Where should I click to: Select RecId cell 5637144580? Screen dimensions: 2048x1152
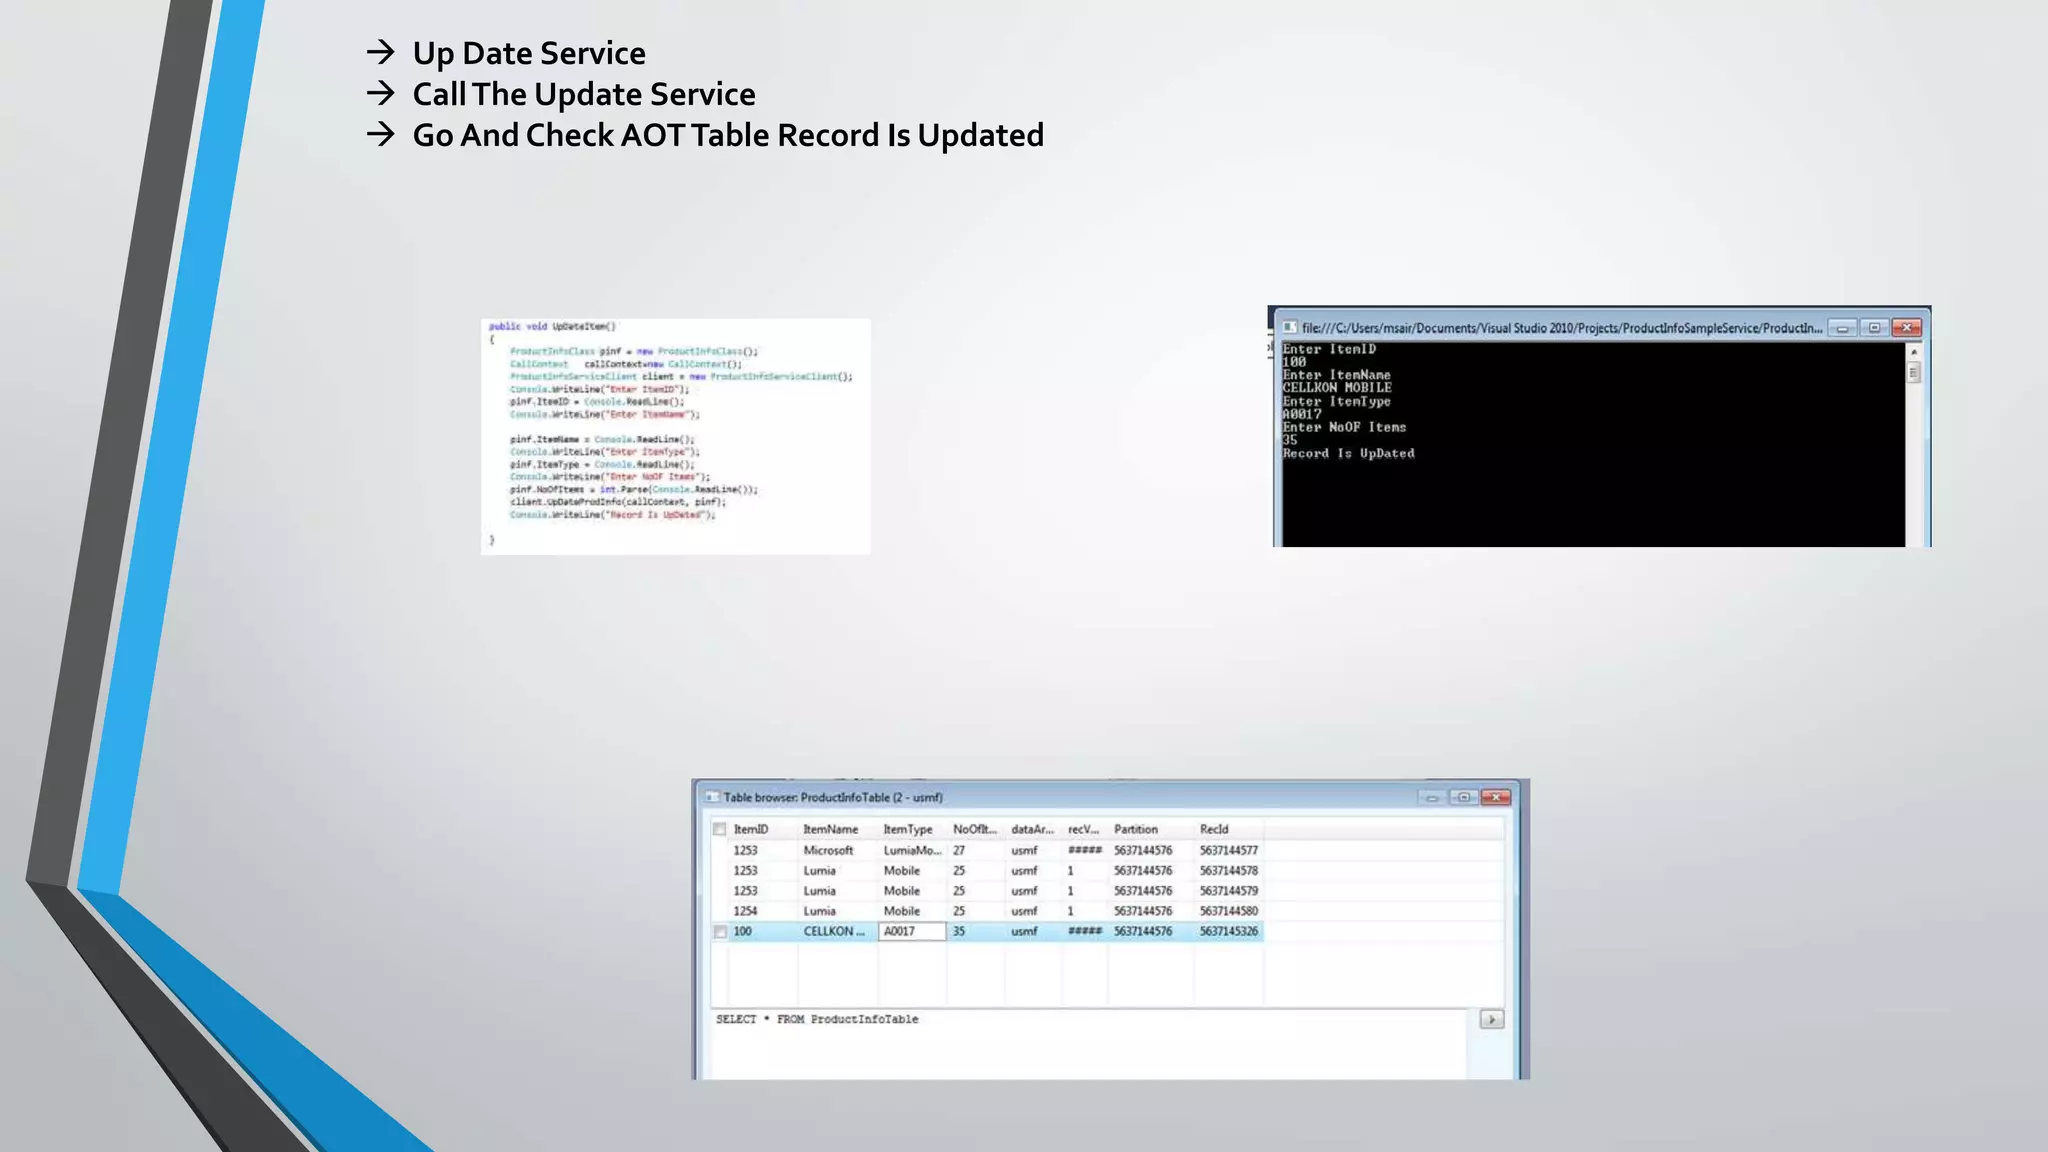click(1229, 911)
